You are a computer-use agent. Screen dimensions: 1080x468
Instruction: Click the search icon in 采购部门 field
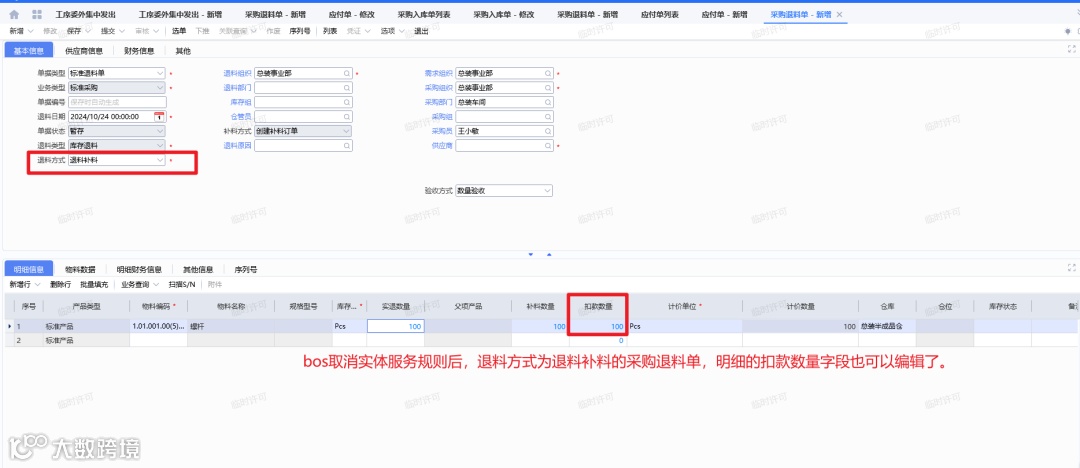[548, 102]
